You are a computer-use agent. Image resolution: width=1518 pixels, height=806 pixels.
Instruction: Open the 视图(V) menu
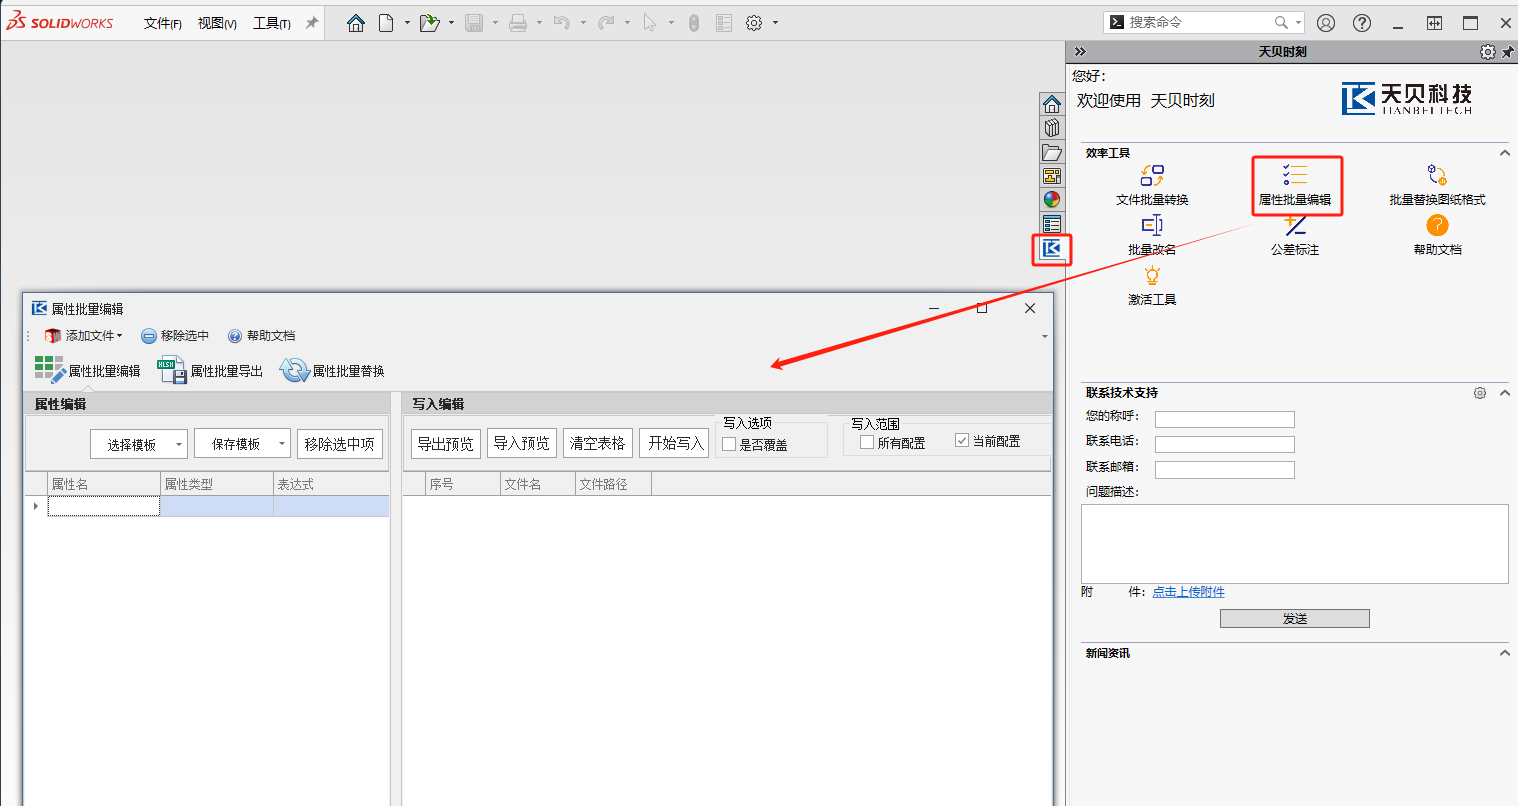[217, 23]
